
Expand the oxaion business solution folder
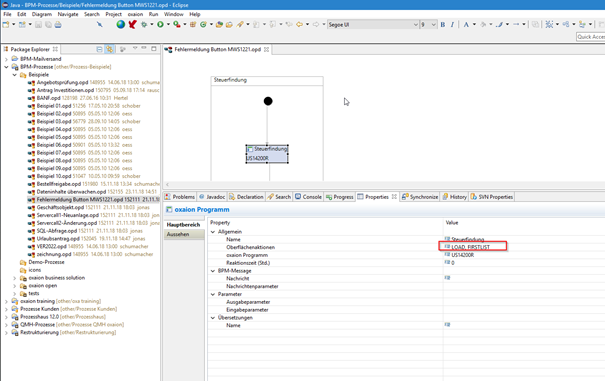[x=15, y=278]
